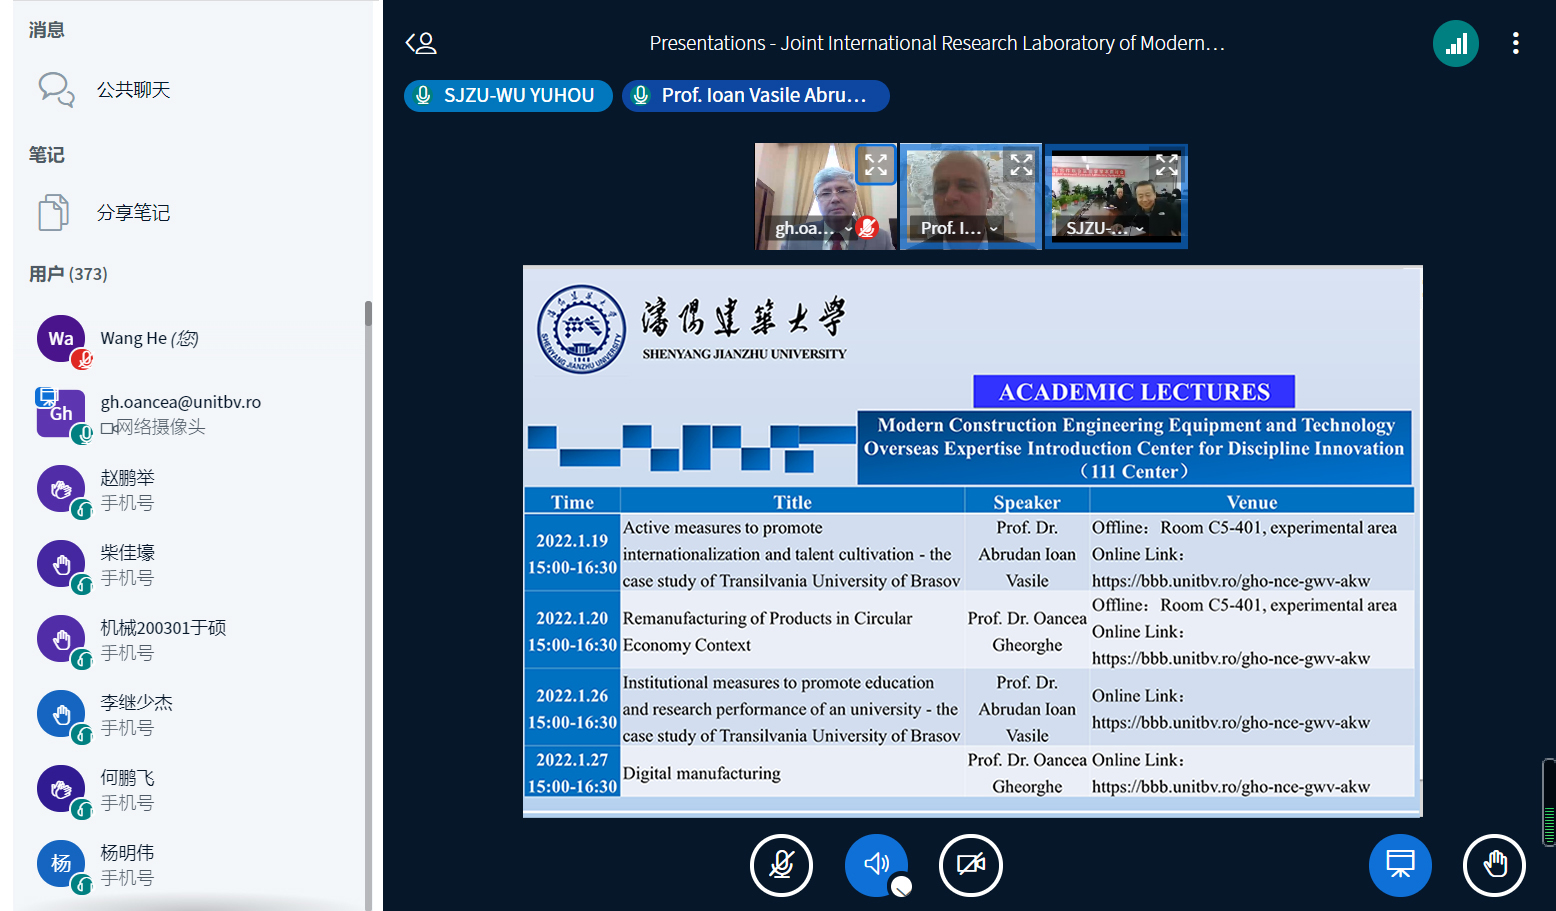Fullscreen the Prof. I... webcam video
Screen dimensions: 1556x911
1021,165
